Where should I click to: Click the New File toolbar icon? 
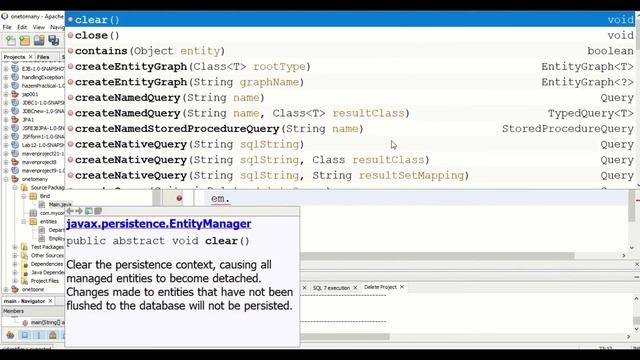10,40
